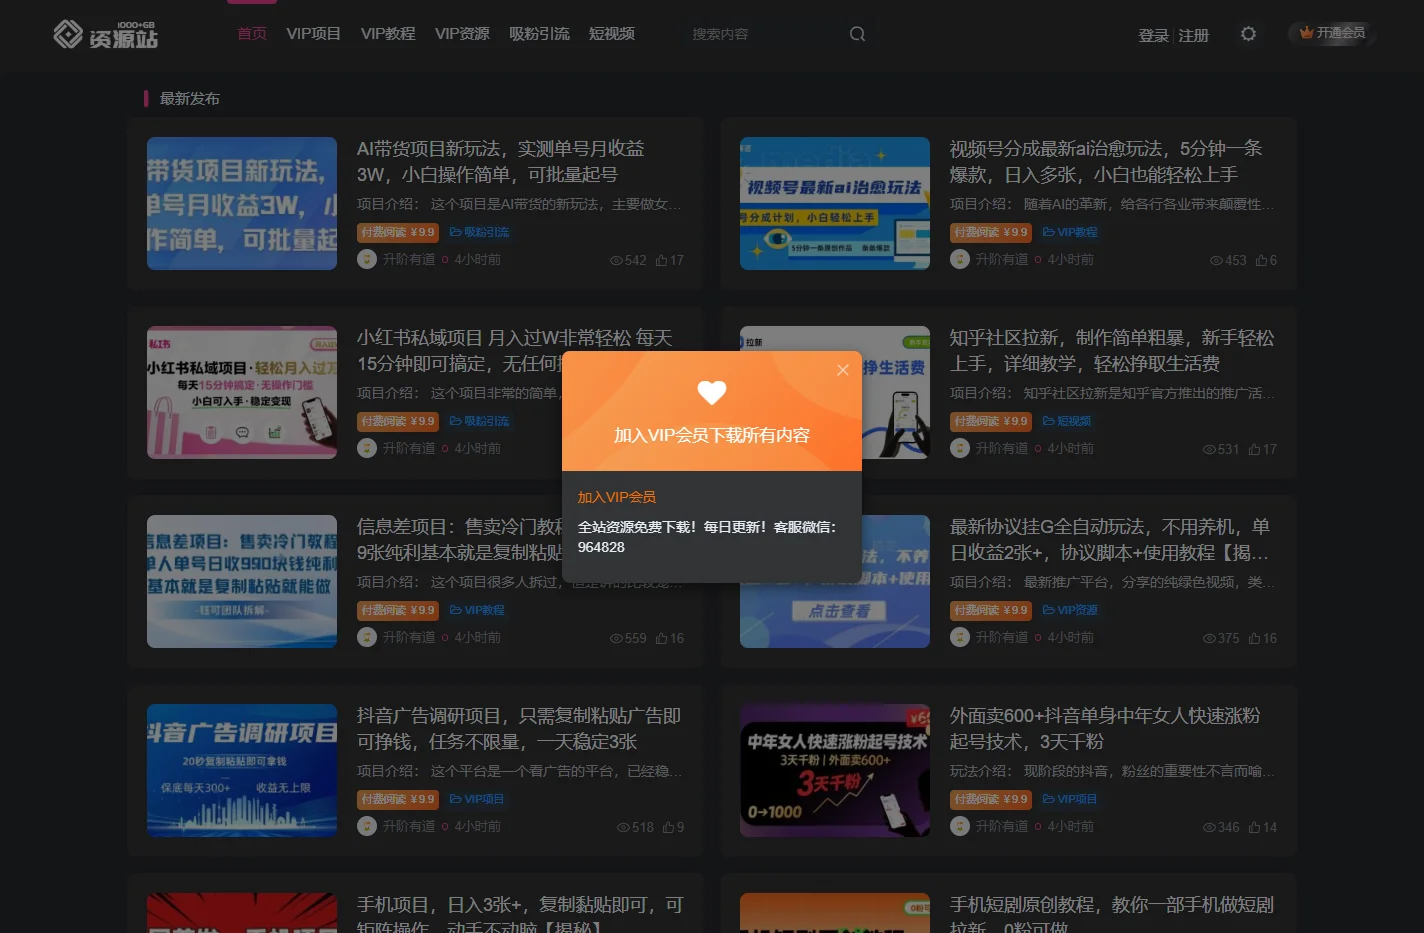Open the 抖音广告调研项目 article title
The width and height of the screenshot is (1424, 933).
tap(519, 728)
